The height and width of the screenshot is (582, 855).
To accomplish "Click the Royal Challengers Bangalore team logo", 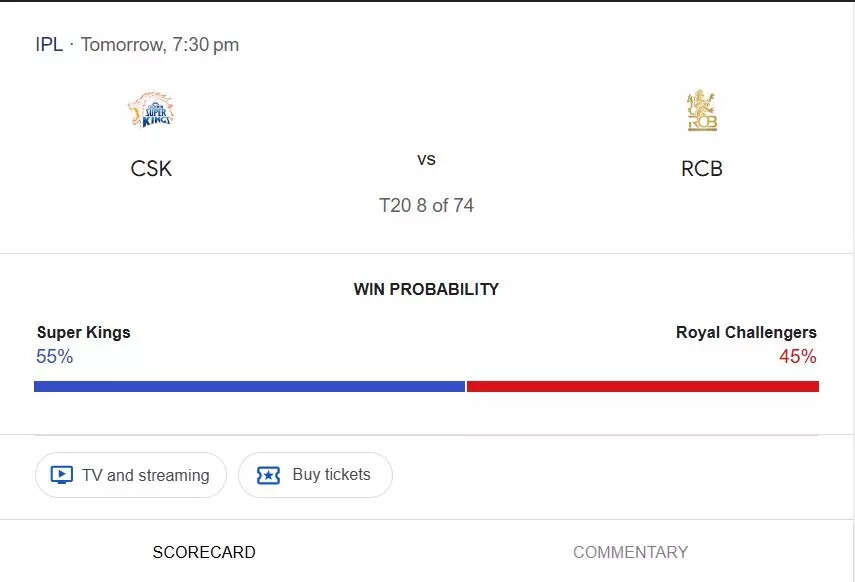I will [701, 111].
